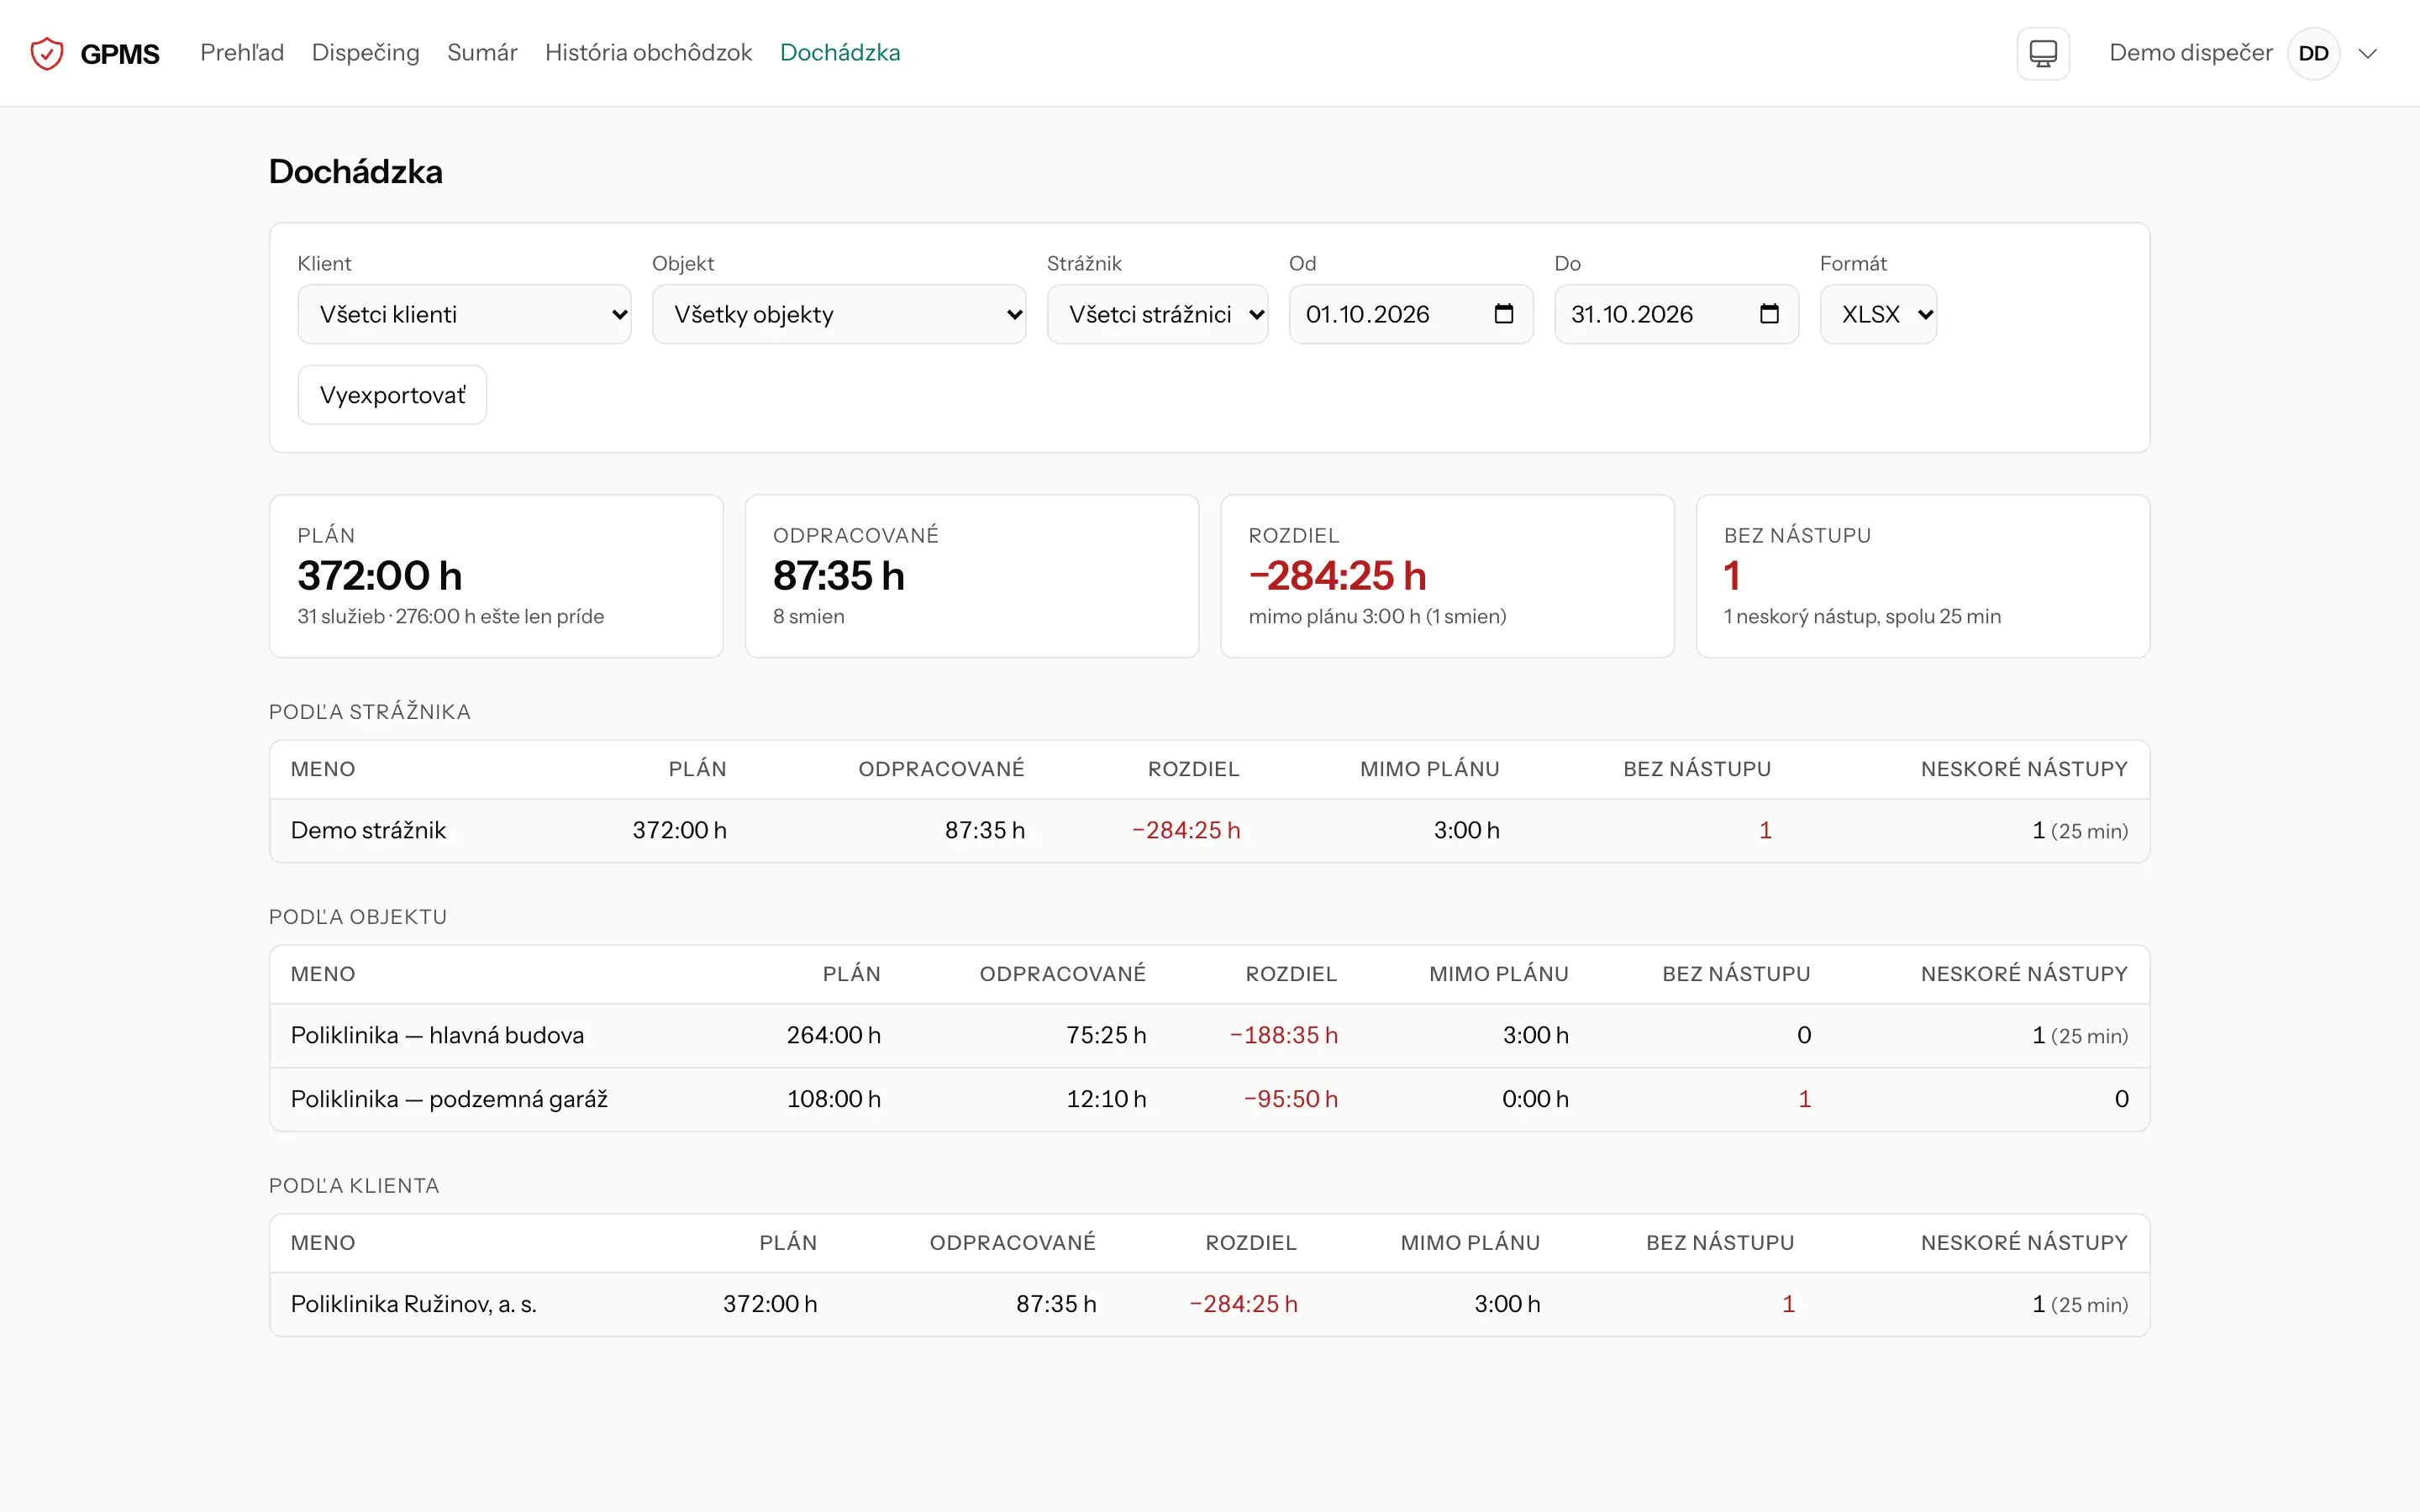2420x1512 pixels.
Task: Select the Demo strážnik row name
Action: coord(368,830)
